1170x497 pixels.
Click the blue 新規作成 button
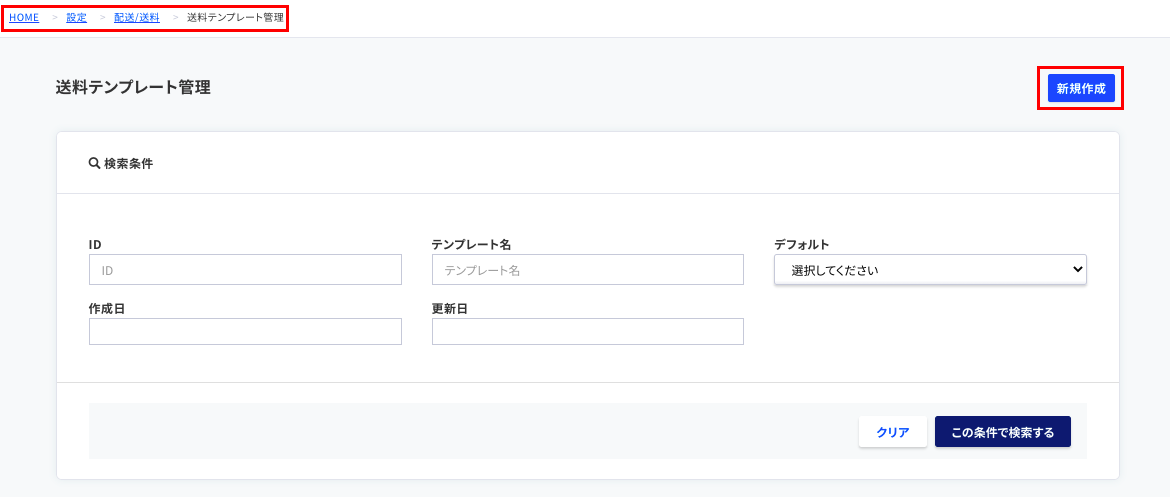click(x=1081, y=88)
